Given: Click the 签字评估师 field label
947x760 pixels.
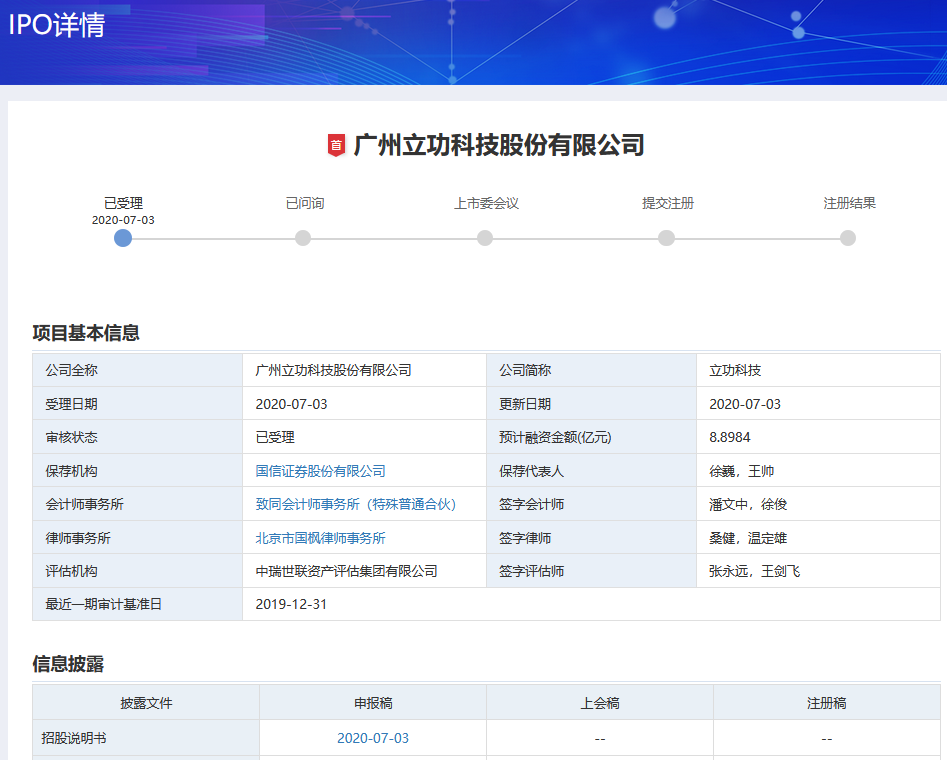Looking at the screenshot, I should tap(531, 572).
